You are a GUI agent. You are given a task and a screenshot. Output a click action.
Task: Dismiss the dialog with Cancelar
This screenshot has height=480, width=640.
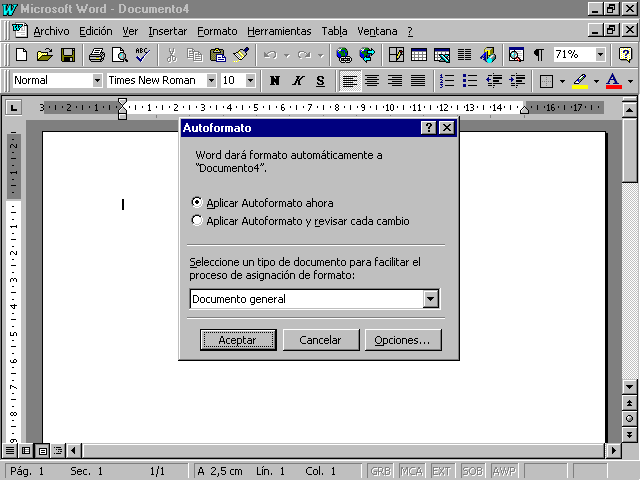(321, 340)
